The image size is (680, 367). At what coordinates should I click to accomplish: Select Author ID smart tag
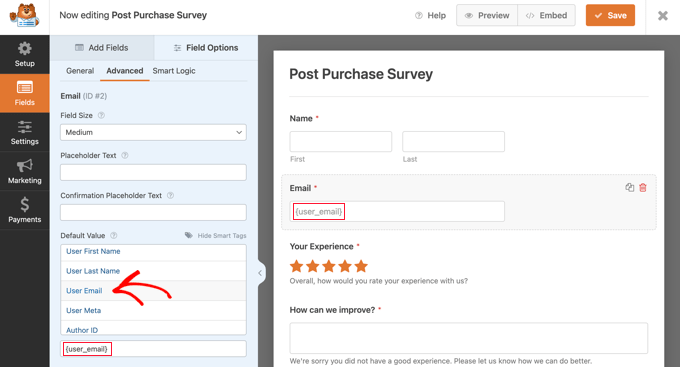tap(153, 328)
